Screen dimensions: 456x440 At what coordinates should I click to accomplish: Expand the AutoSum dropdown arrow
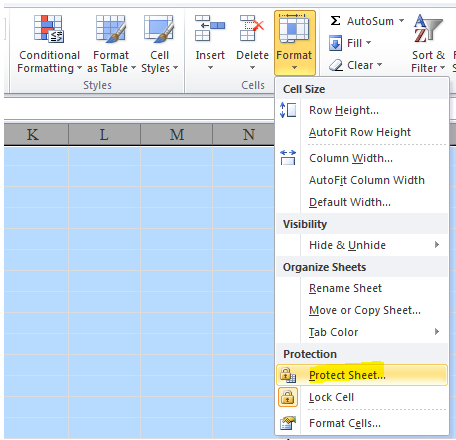pos(402,21)
